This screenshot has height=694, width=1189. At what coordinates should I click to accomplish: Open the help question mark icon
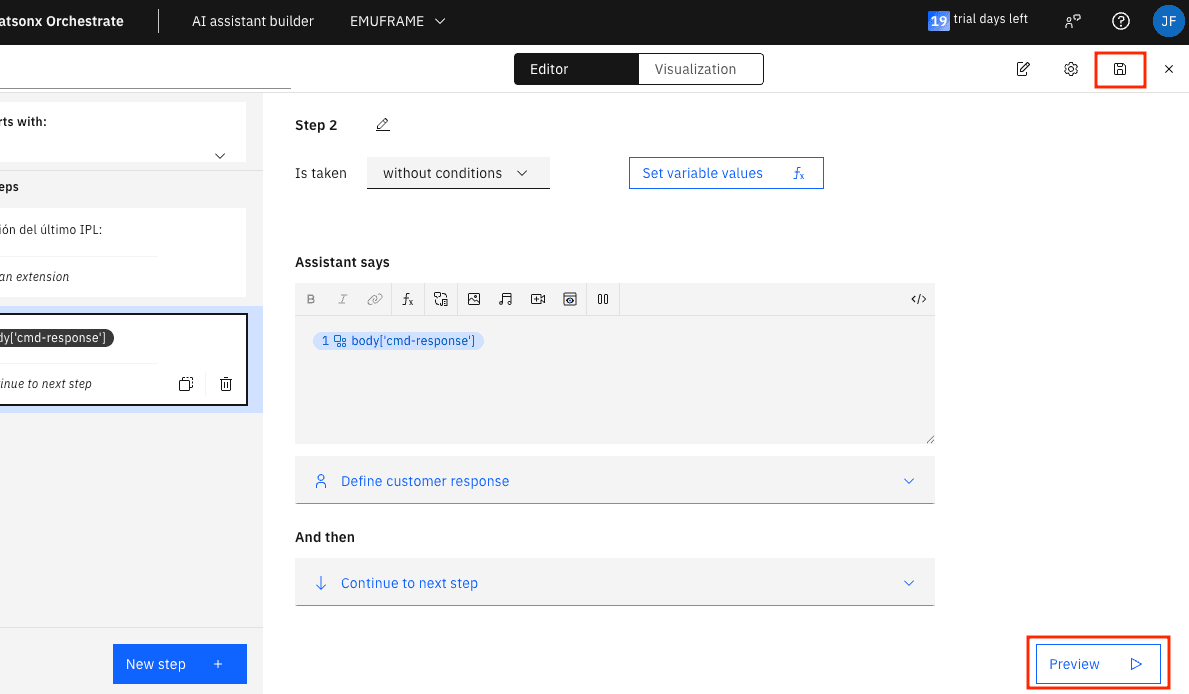pos(1121,21)
